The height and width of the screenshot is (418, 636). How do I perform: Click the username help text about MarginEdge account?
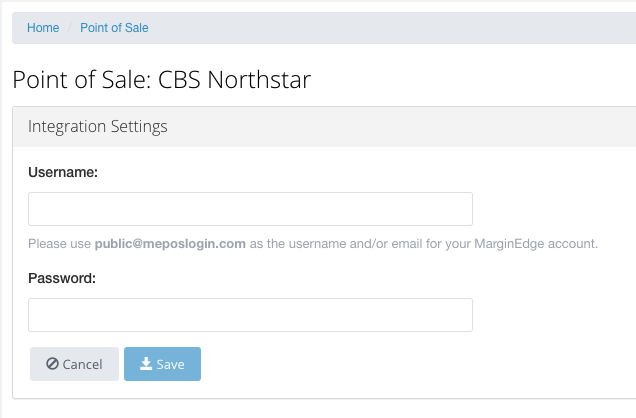pyautogui.click(x=313, y=244)
